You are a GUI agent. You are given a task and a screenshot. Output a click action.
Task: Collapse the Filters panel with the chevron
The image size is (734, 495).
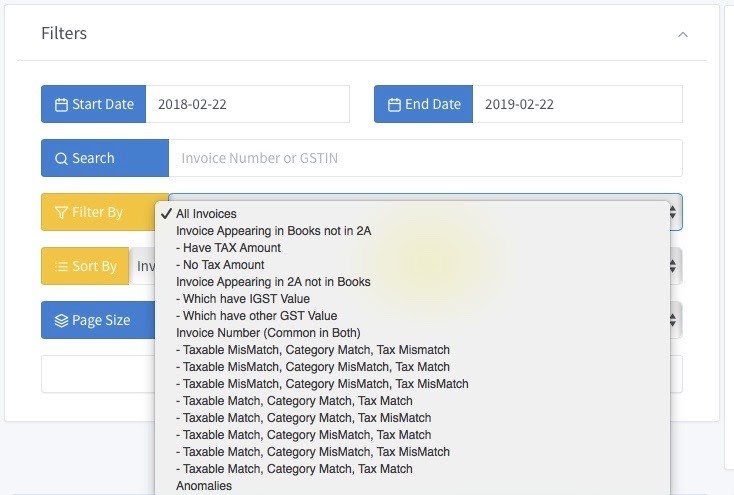click(x=683, y=34)
